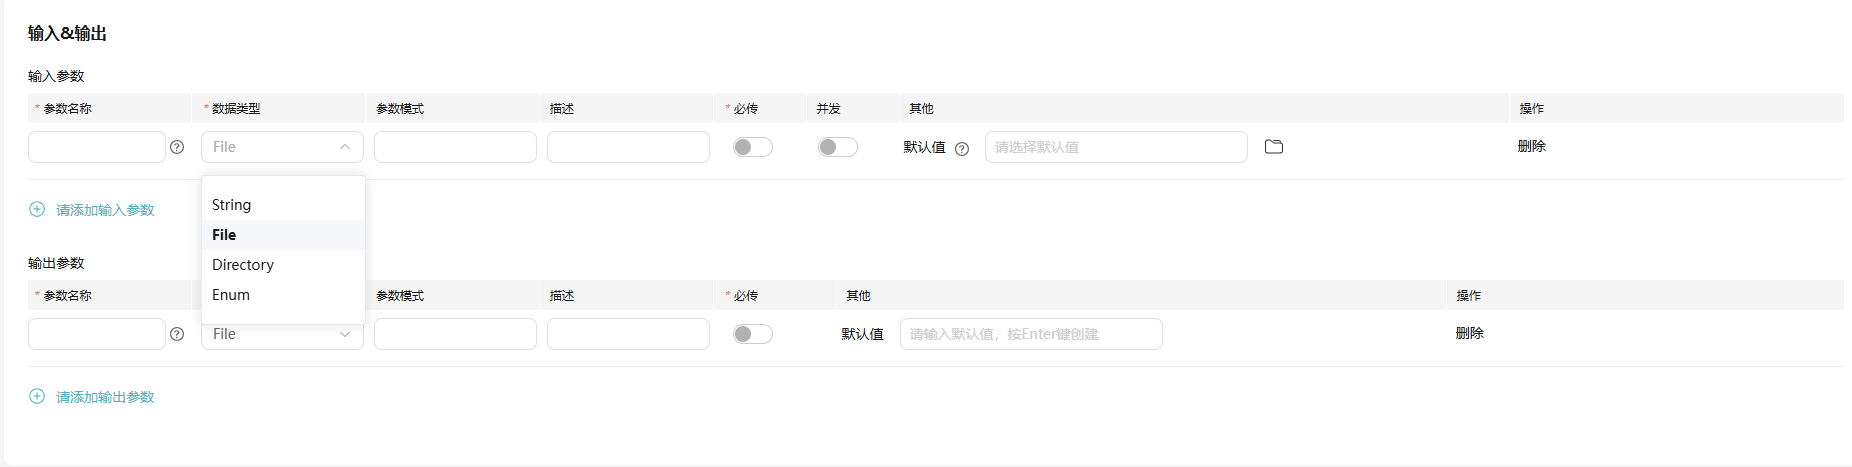Image resolution: width=1852 pixels, height=467 pixels.
Task: Collapse the input 数据类型 File dropdown
Action: click(x=282, y=147)
